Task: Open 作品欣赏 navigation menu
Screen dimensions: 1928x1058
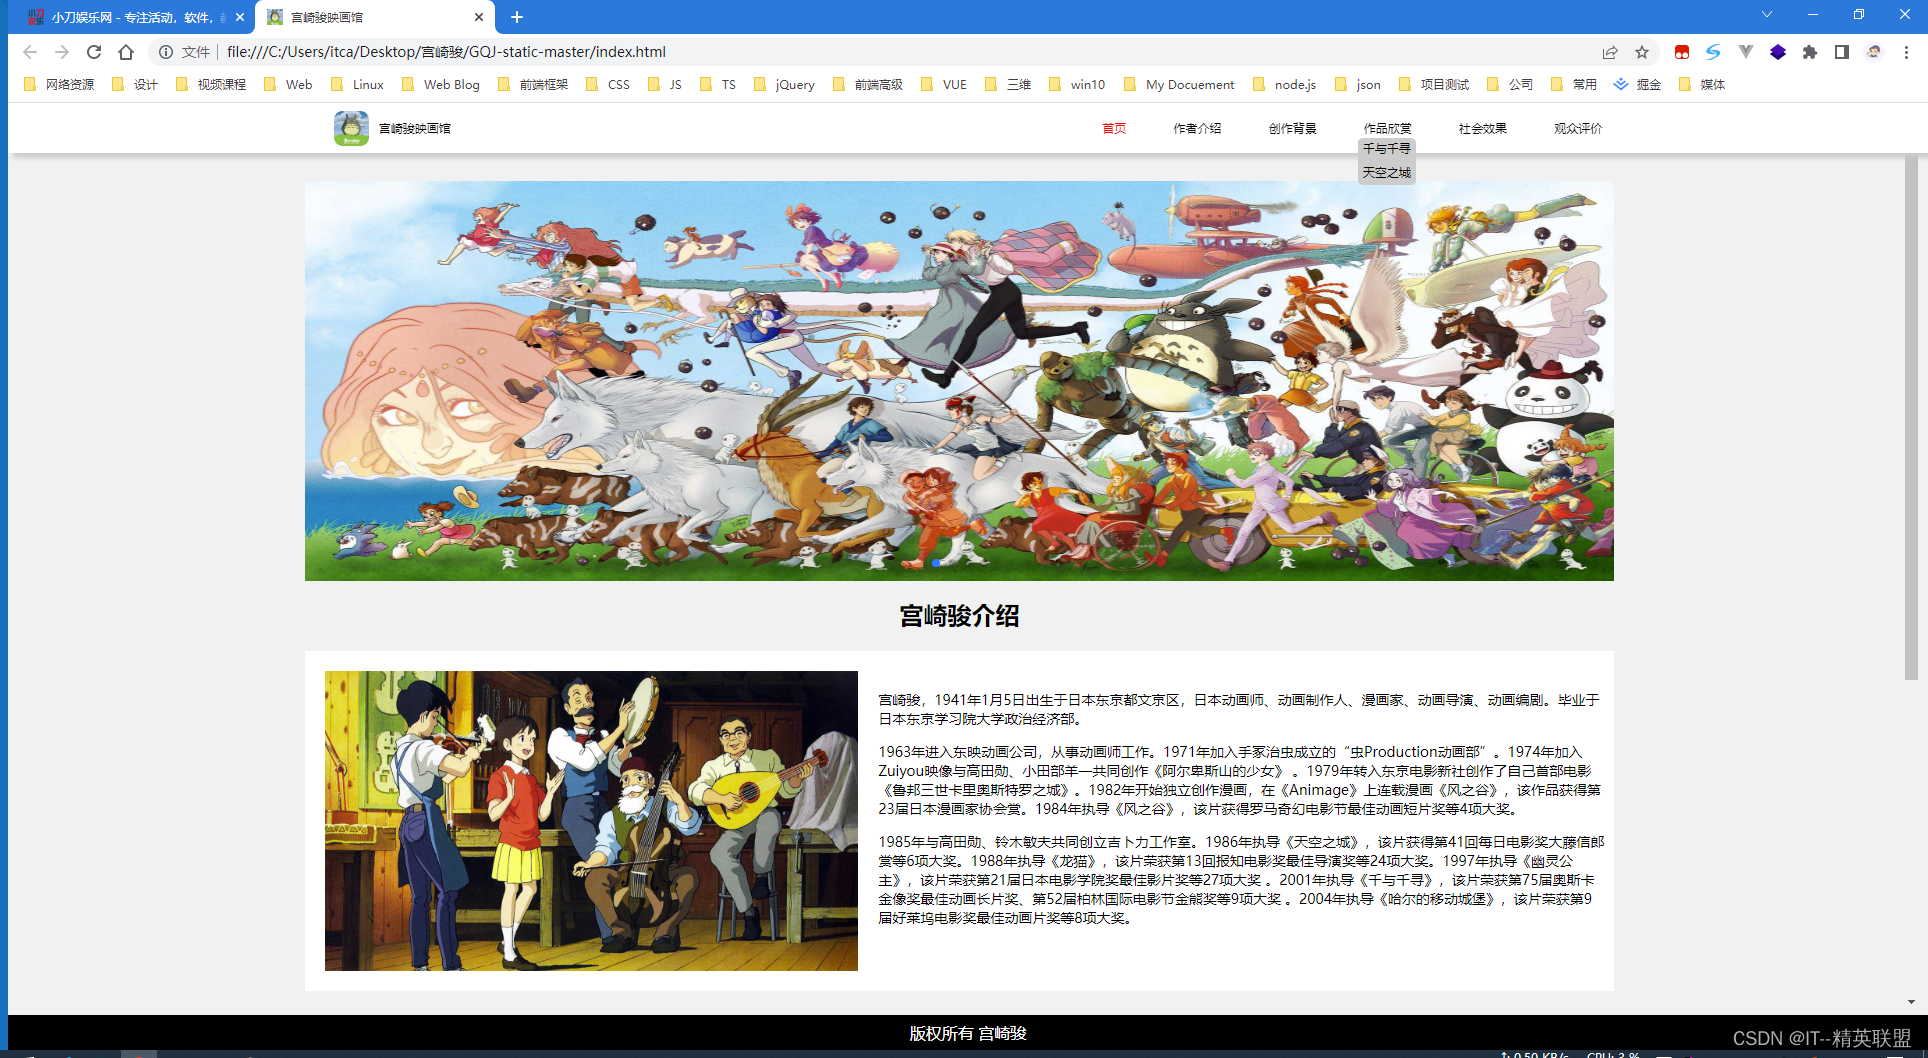Action: (1387, 128)
